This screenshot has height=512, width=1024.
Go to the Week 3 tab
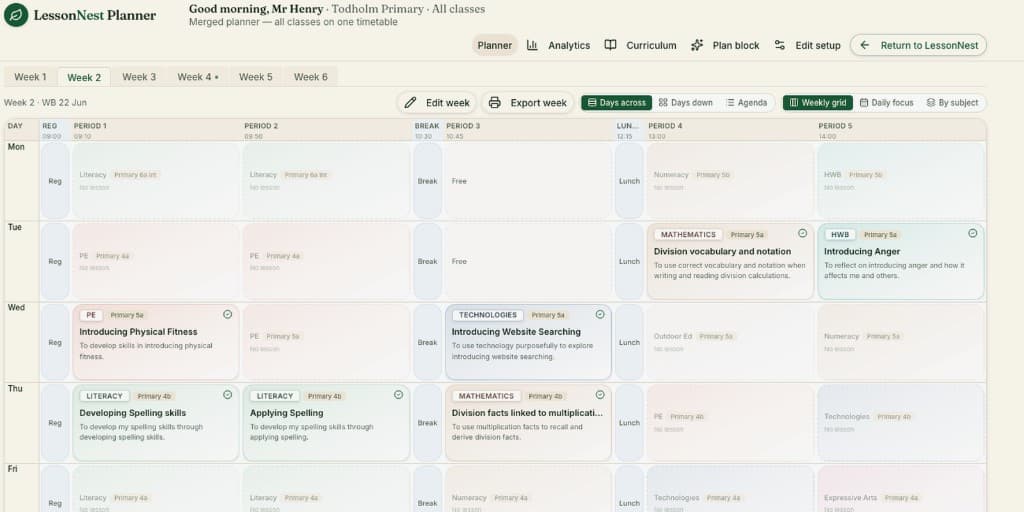coord(139,76)
